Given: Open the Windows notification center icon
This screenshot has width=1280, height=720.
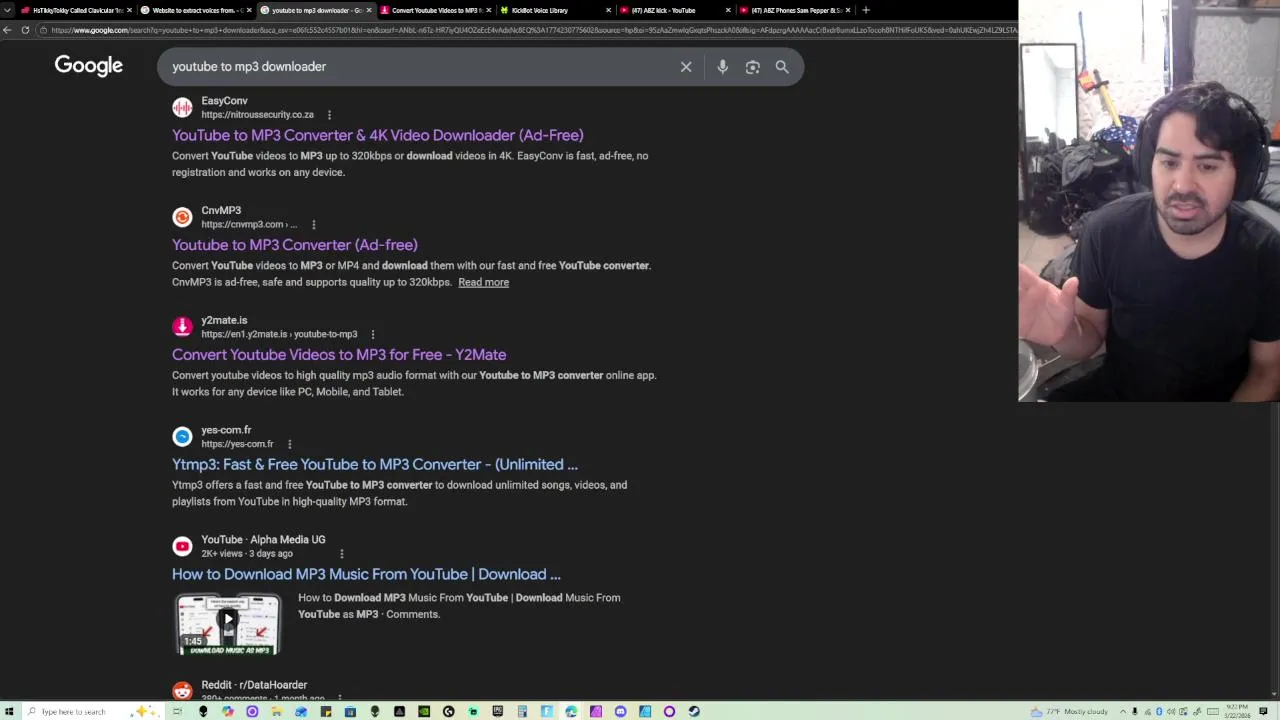Looking at the screenshot, I should [x=1263, y=711].
